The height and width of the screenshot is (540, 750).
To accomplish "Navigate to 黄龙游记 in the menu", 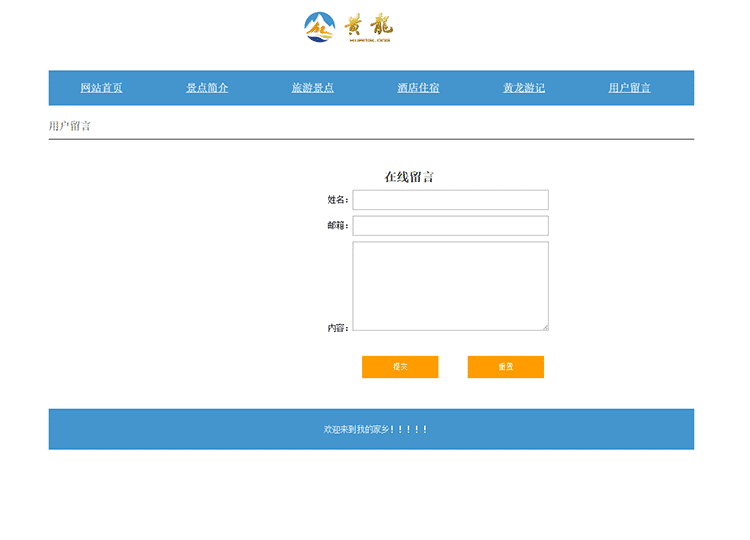I will 524,88.
